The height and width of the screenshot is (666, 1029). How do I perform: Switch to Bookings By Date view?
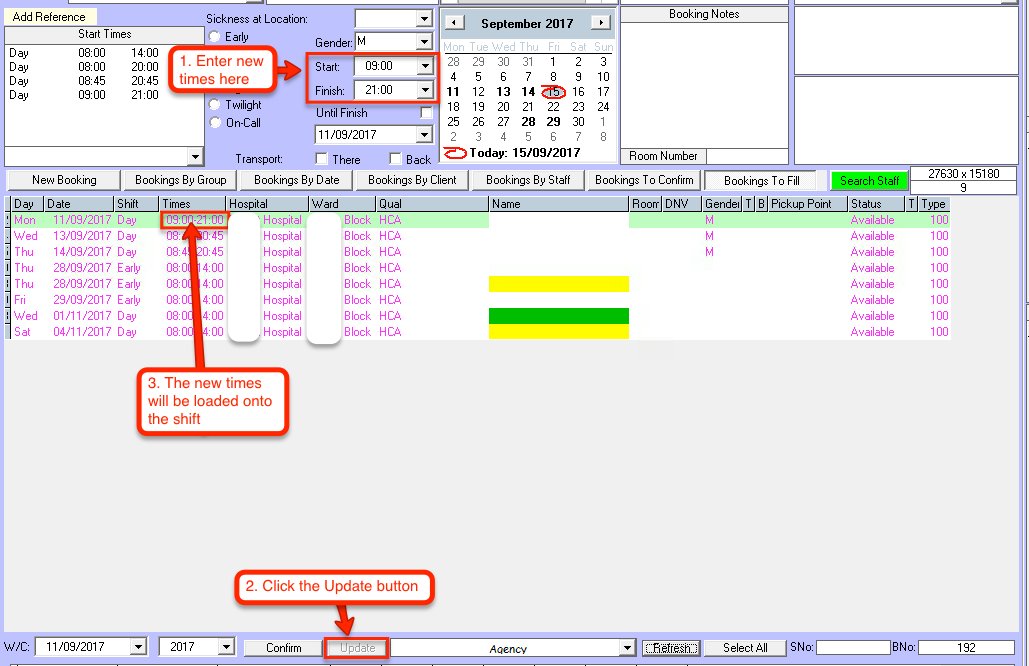tap(296, 181)
